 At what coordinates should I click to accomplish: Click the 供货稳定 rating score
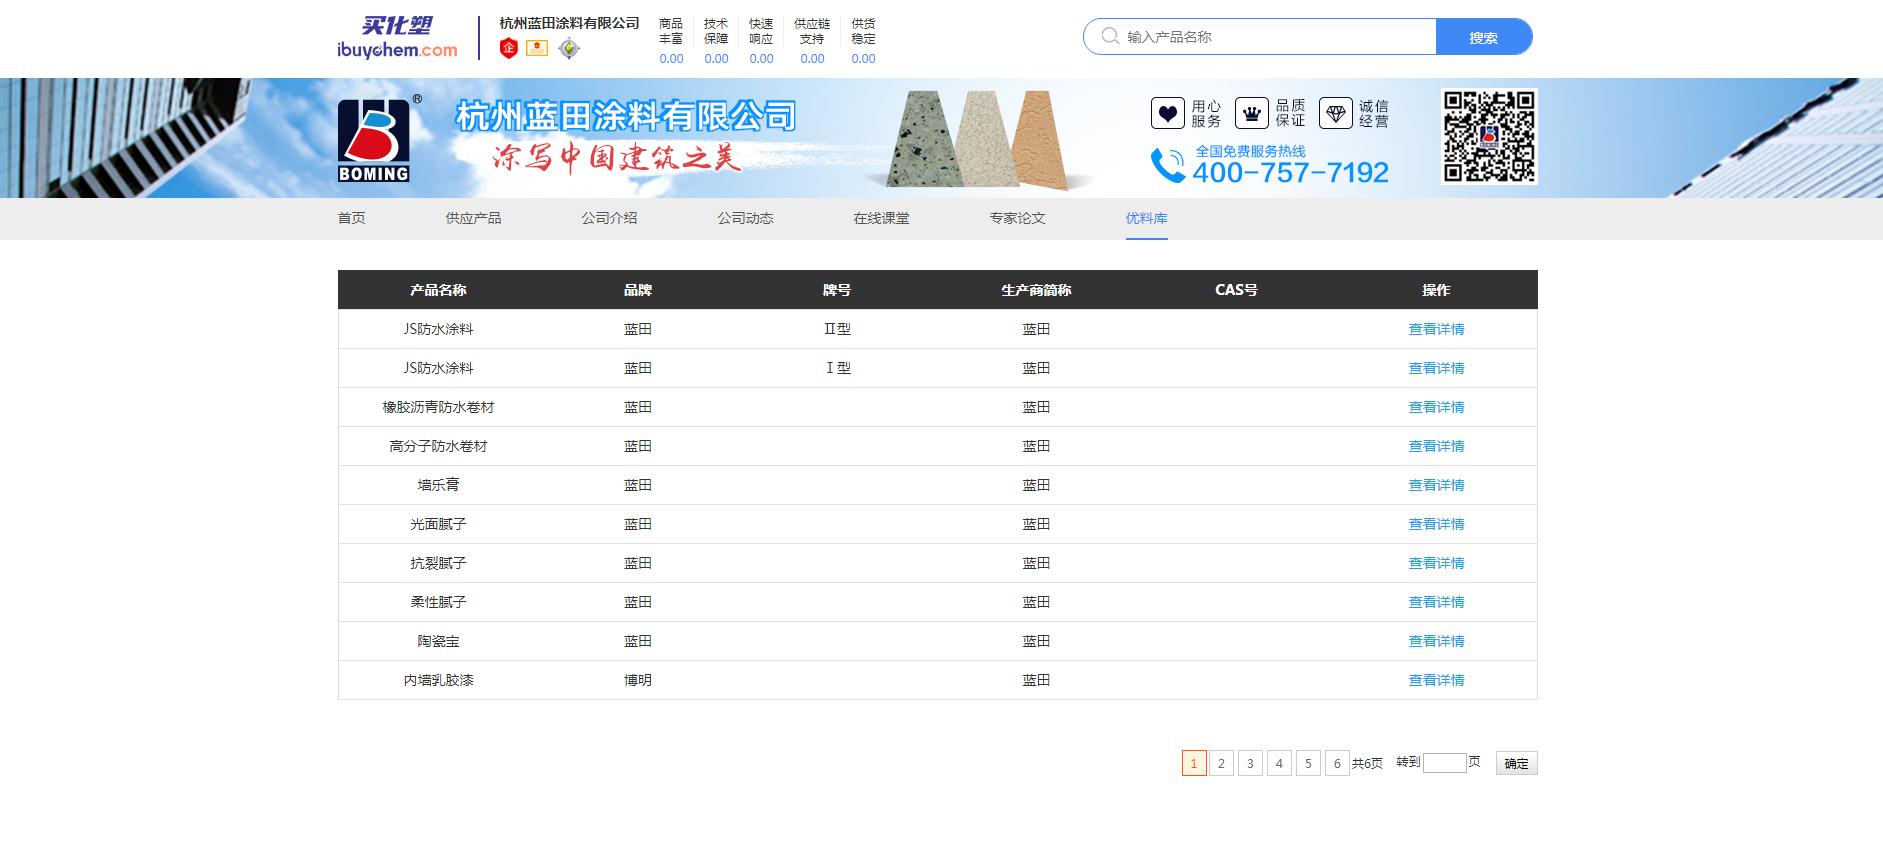(863, 59)
